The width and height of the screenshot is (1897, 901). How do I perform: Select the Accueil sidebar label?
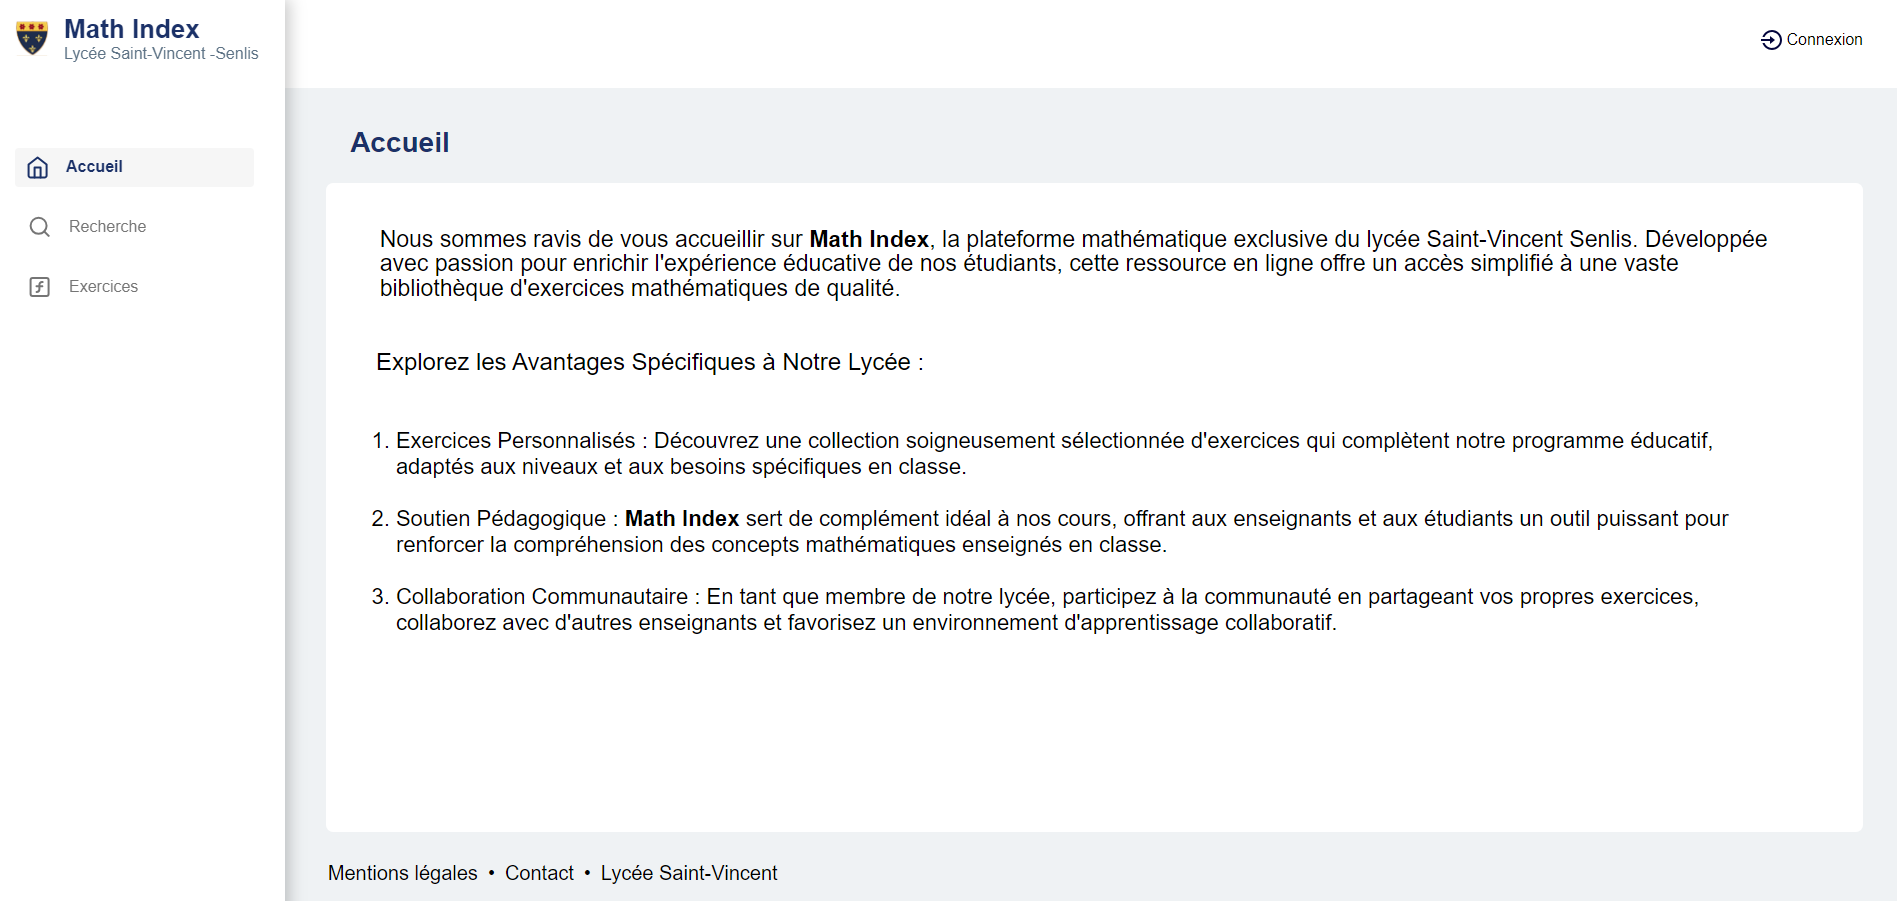(94, 167)
